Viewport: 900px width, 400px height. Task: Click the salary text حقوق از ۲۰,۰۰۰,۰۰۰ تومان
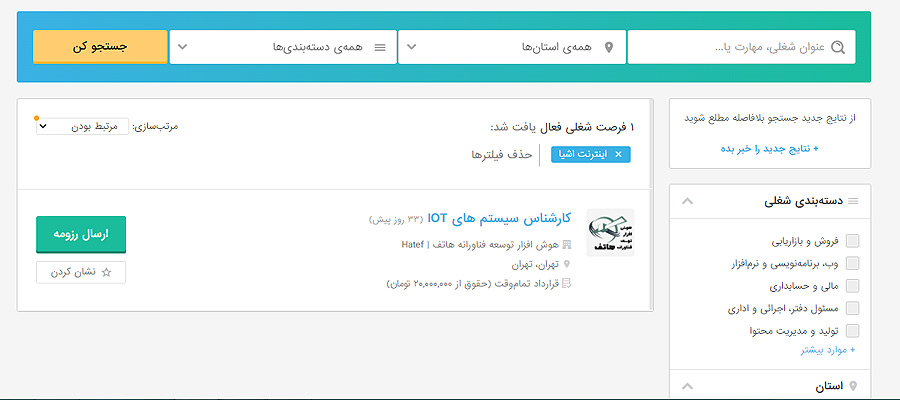[x=441, y=284]
